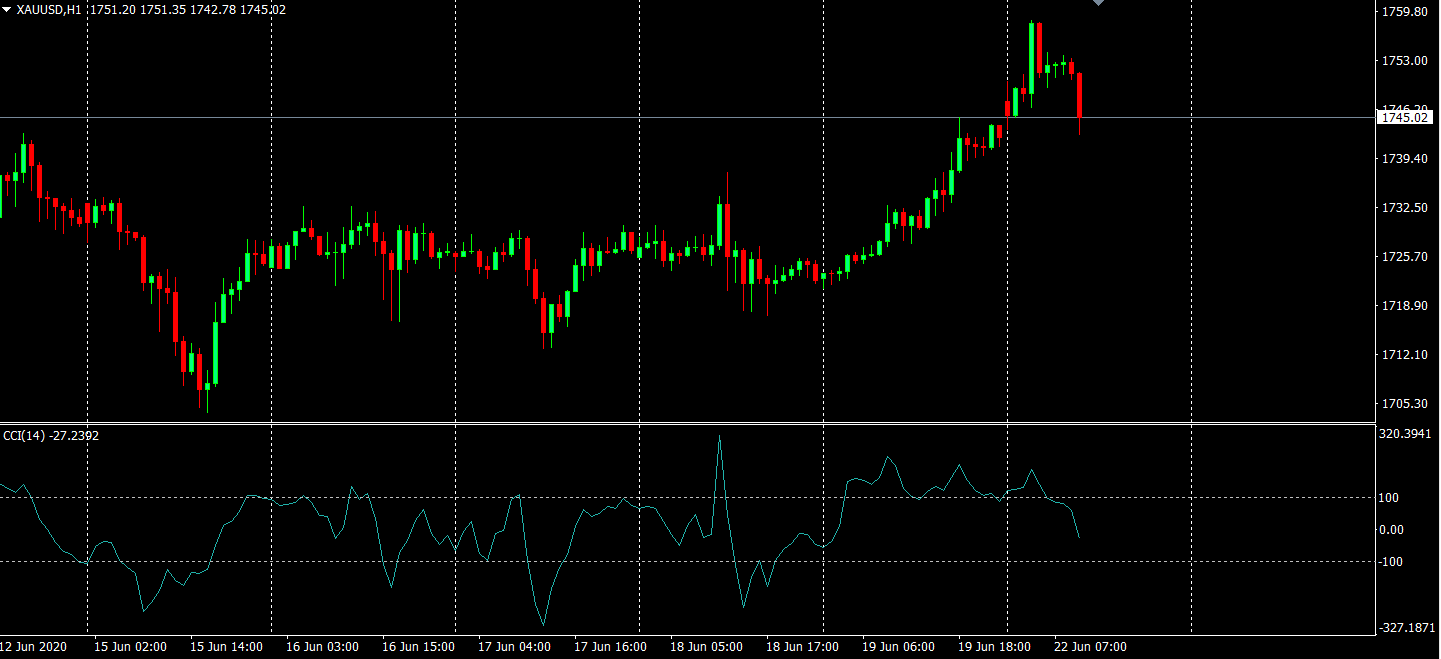Click the 18 Jun 17:00 time label
Viewport: 1441px width, 659px height.
point(802,647)
